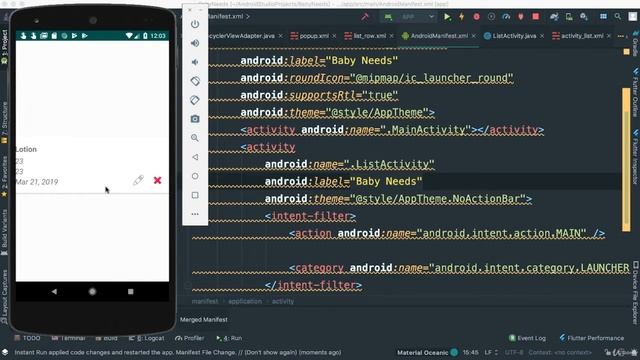Click the red Debug bug icon
640x360 pixels.
(476, 17)
